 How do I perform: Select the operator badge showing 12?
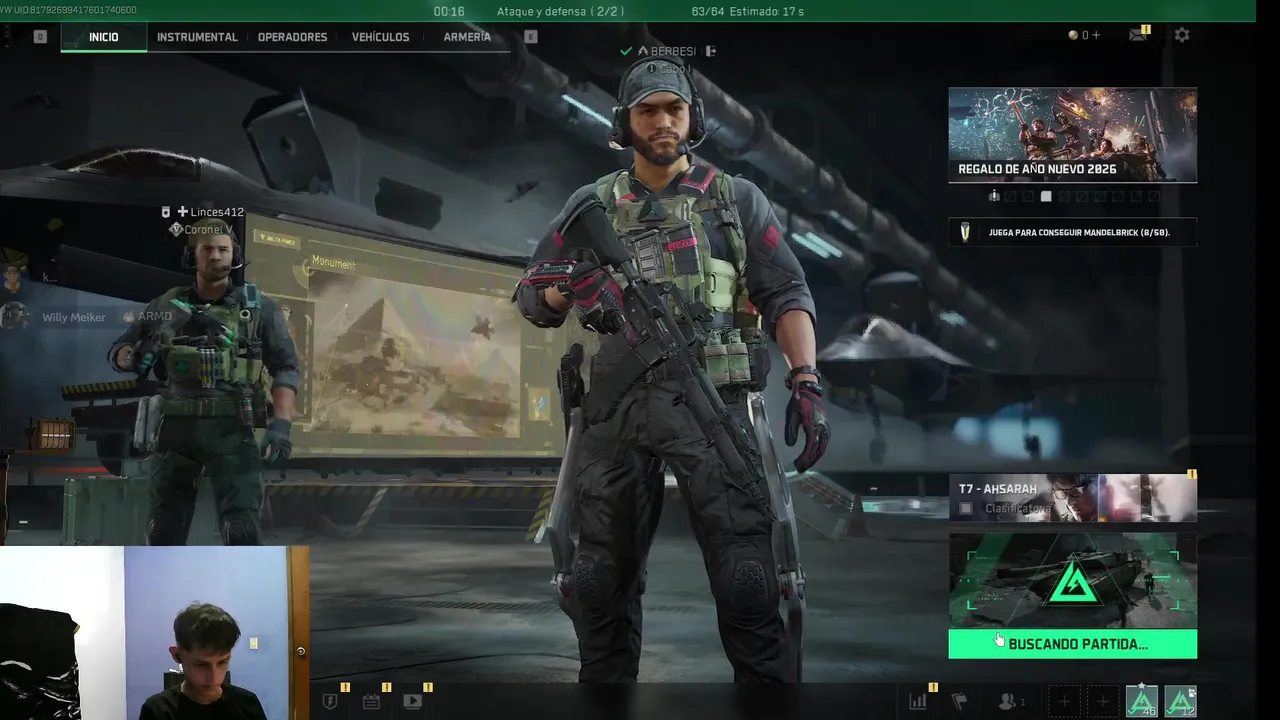click(1181, 701)
